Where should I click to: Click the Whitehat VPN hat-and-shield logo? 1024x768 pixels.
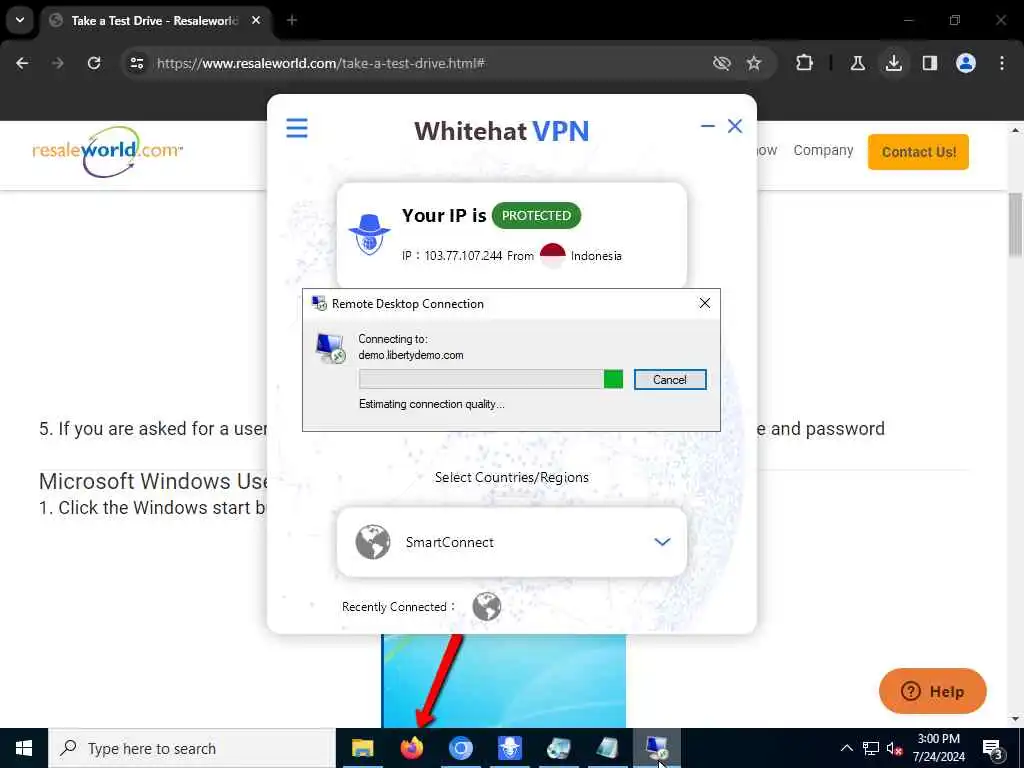pyautogui.click(x=369, y=234)
